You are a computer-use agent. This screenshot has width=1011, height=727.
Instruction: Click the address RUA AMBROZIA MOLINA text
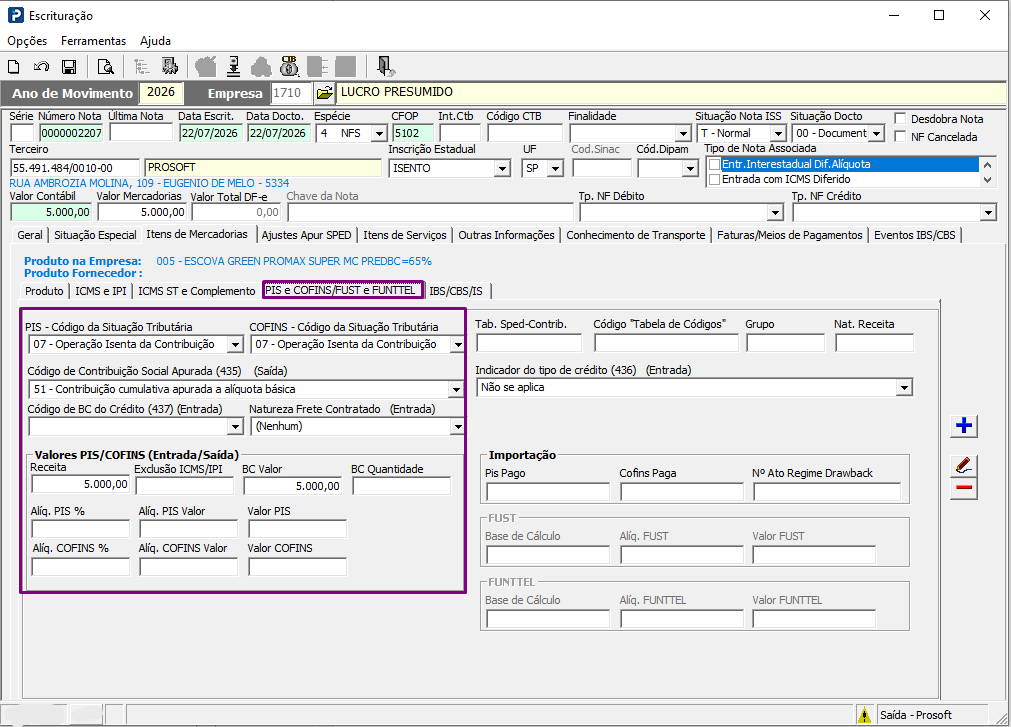pyautogui.click(x=149, y=183)
